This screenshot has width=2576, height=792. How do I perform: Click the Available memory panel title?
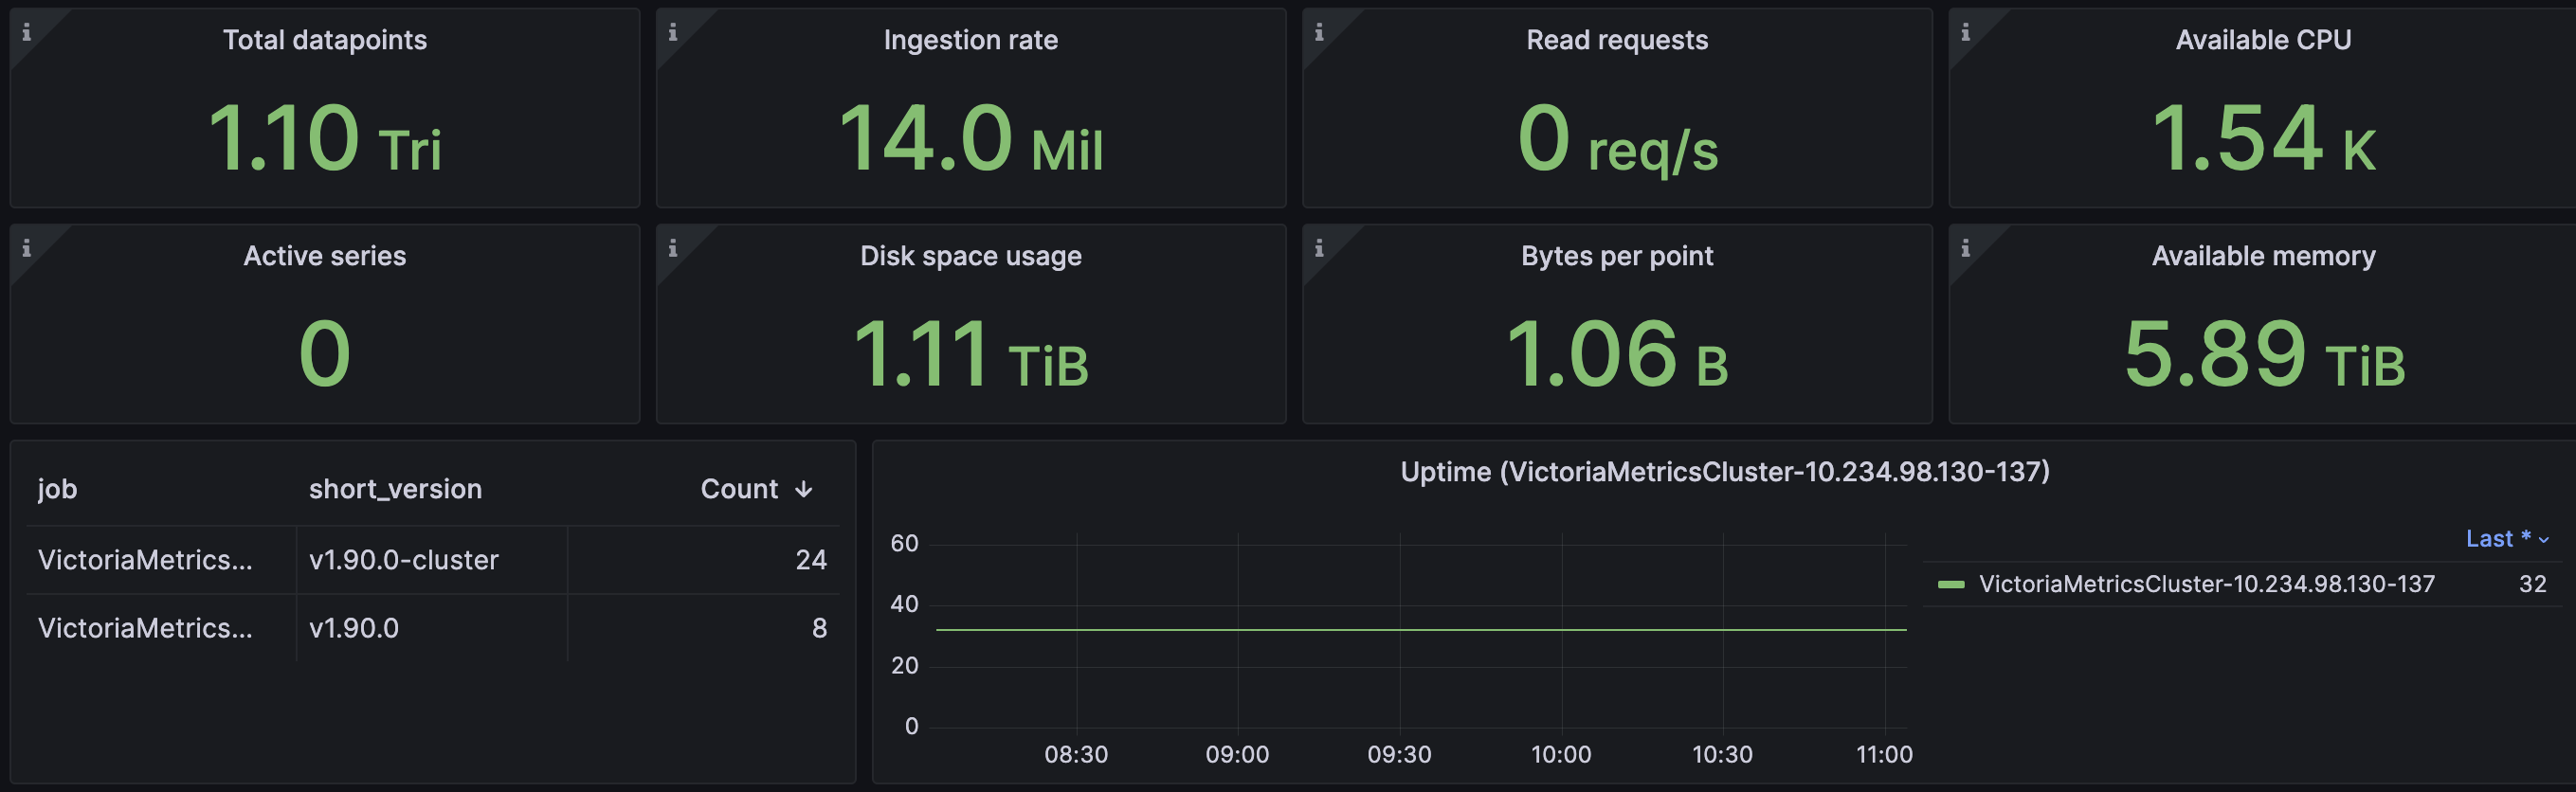(x=2263, y=256)
